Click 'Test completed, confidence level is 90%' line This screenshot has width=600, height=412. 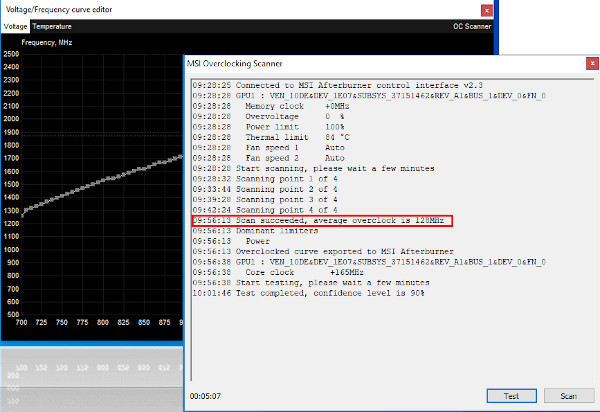pos(308,293)
